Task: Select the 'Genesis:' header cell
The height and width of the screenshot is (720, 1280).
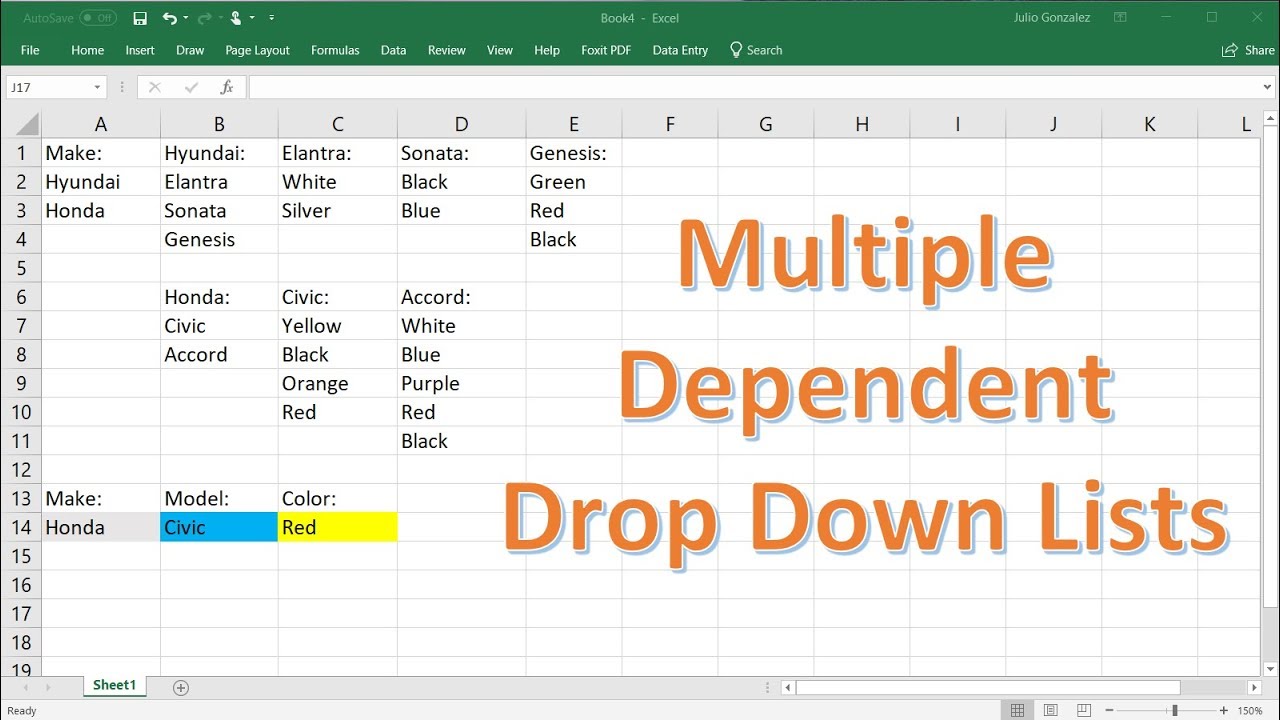Action: (574, 153)
